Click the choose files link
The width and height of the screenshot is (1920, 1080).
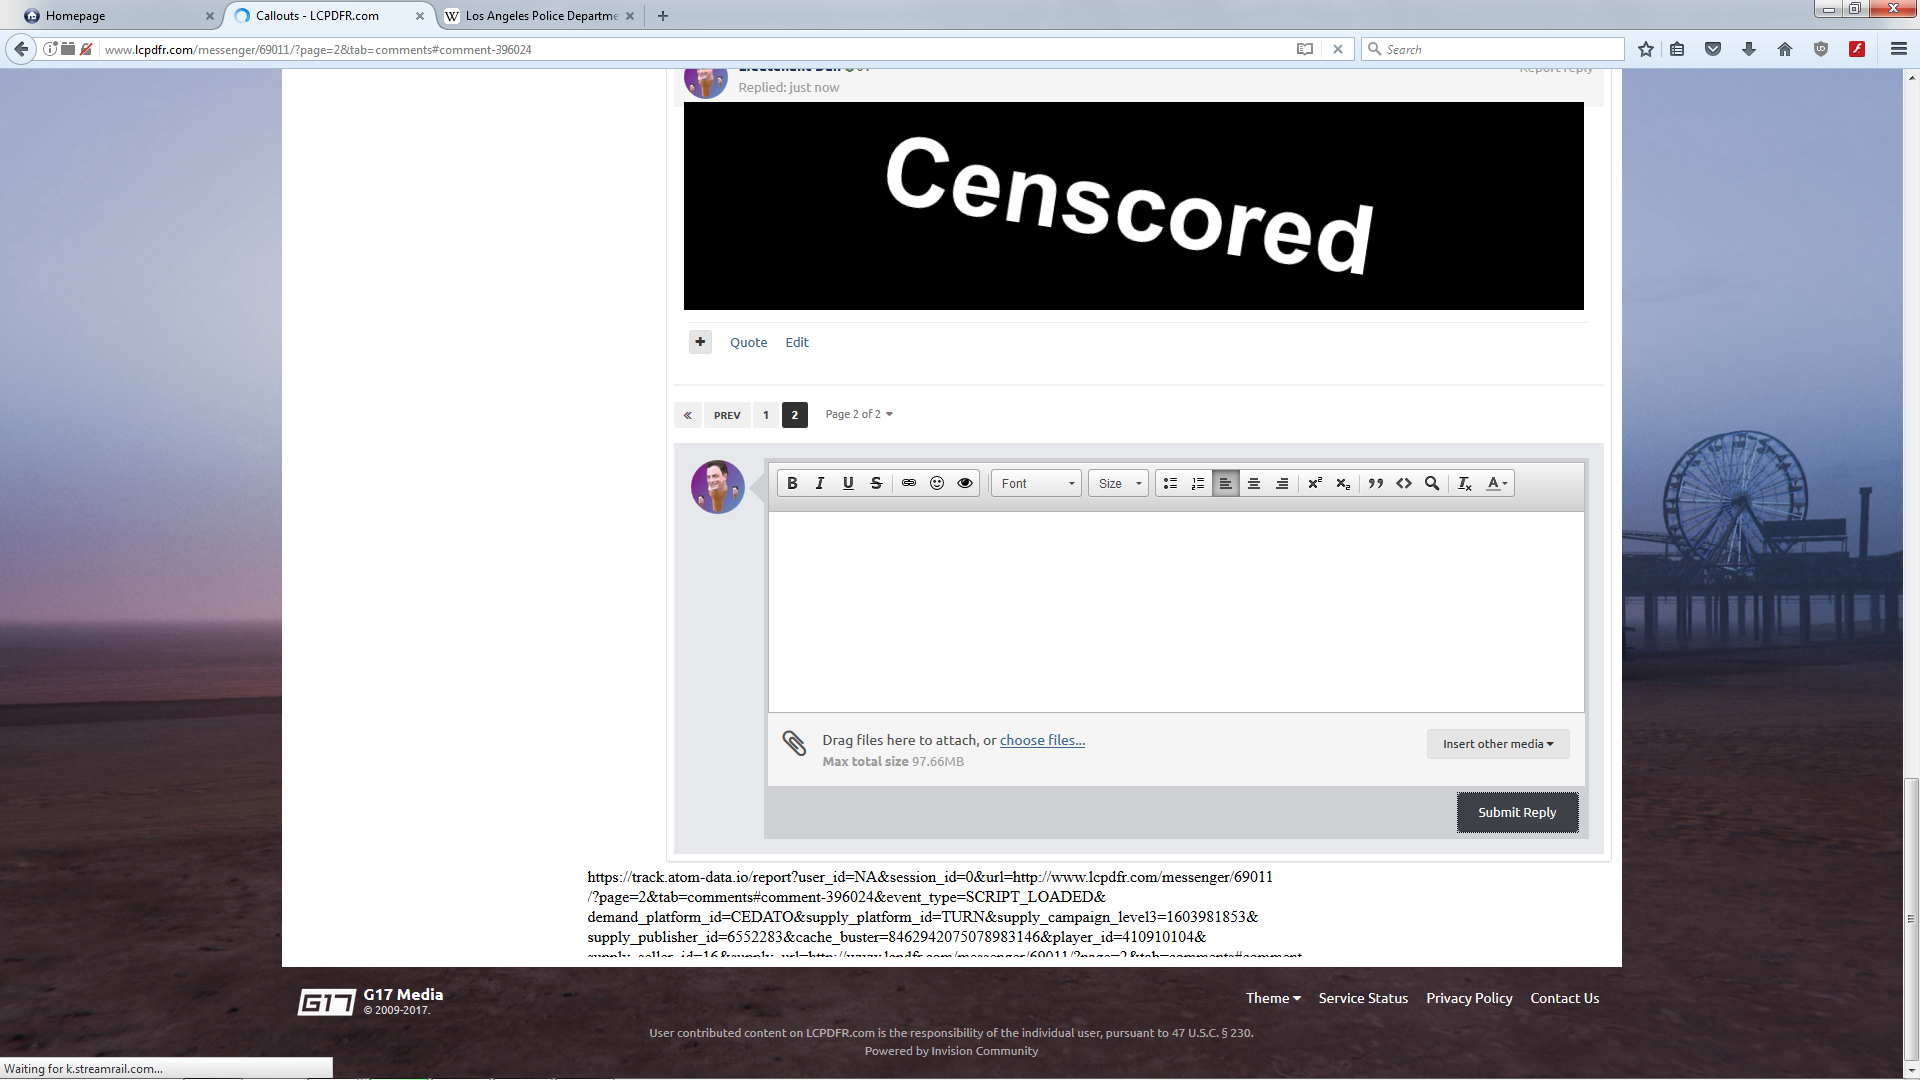coord(1042,740)
